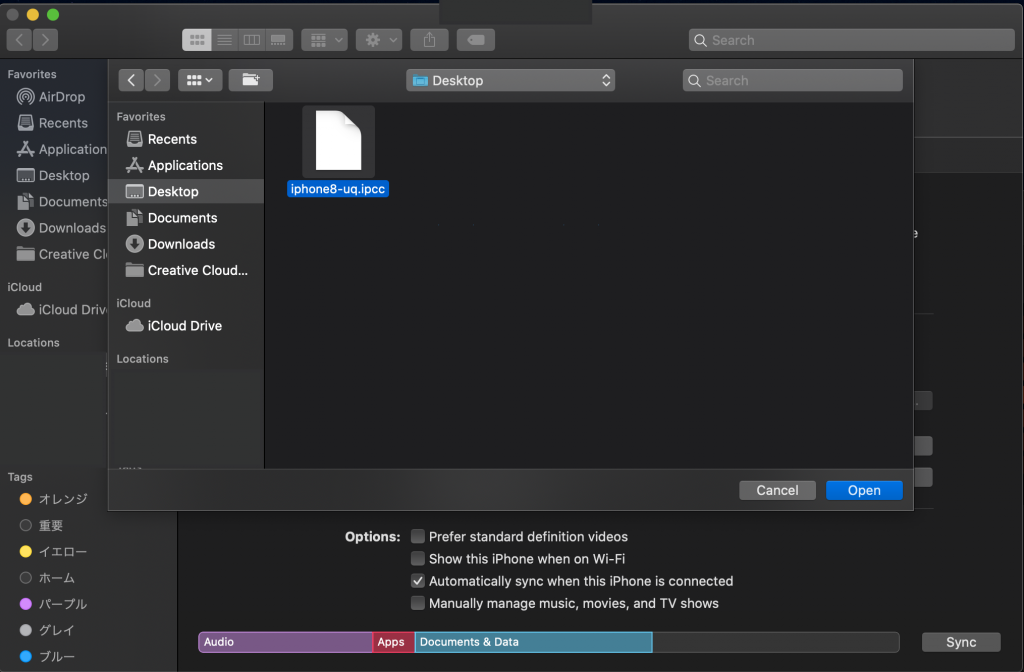This screenshot has height=672, width=1024.
Task: Select the iphone8-uq.ipcc file icon
Action: (x=338, y=141)
